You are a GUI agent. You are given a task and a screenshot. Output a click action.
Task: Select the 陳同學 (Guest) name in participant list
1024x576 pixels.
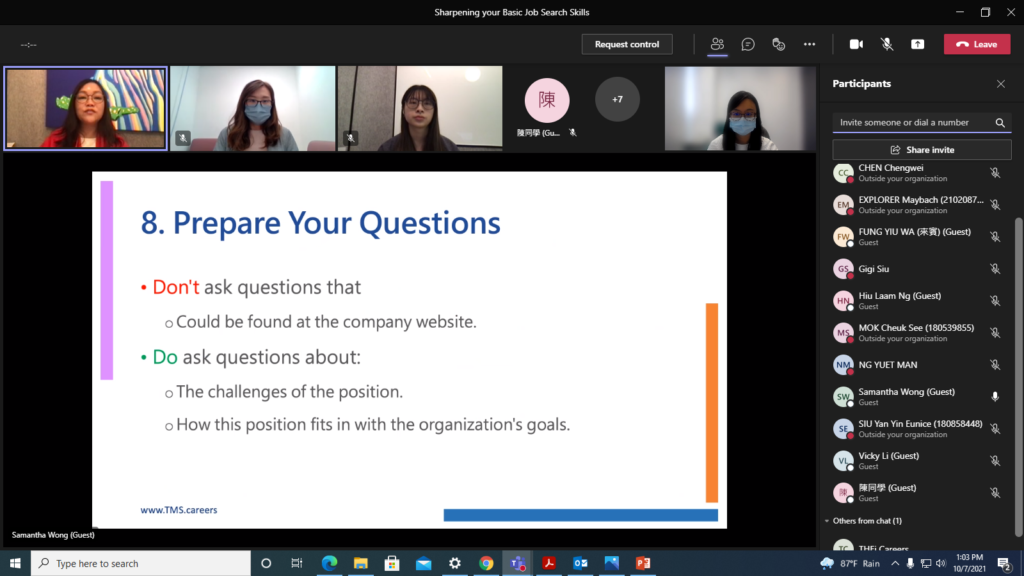click(x=888, y=488)
